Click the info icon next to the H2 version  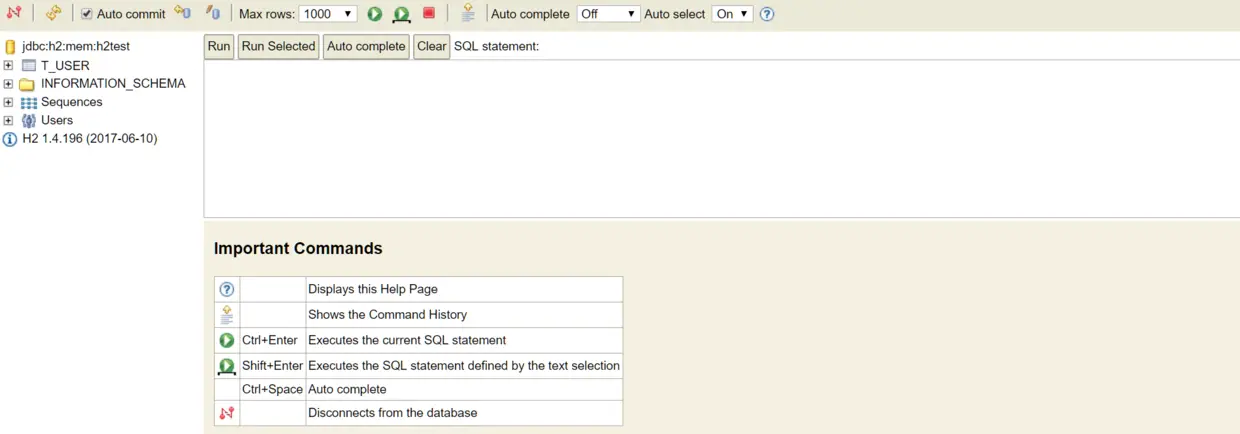[10, 139]
